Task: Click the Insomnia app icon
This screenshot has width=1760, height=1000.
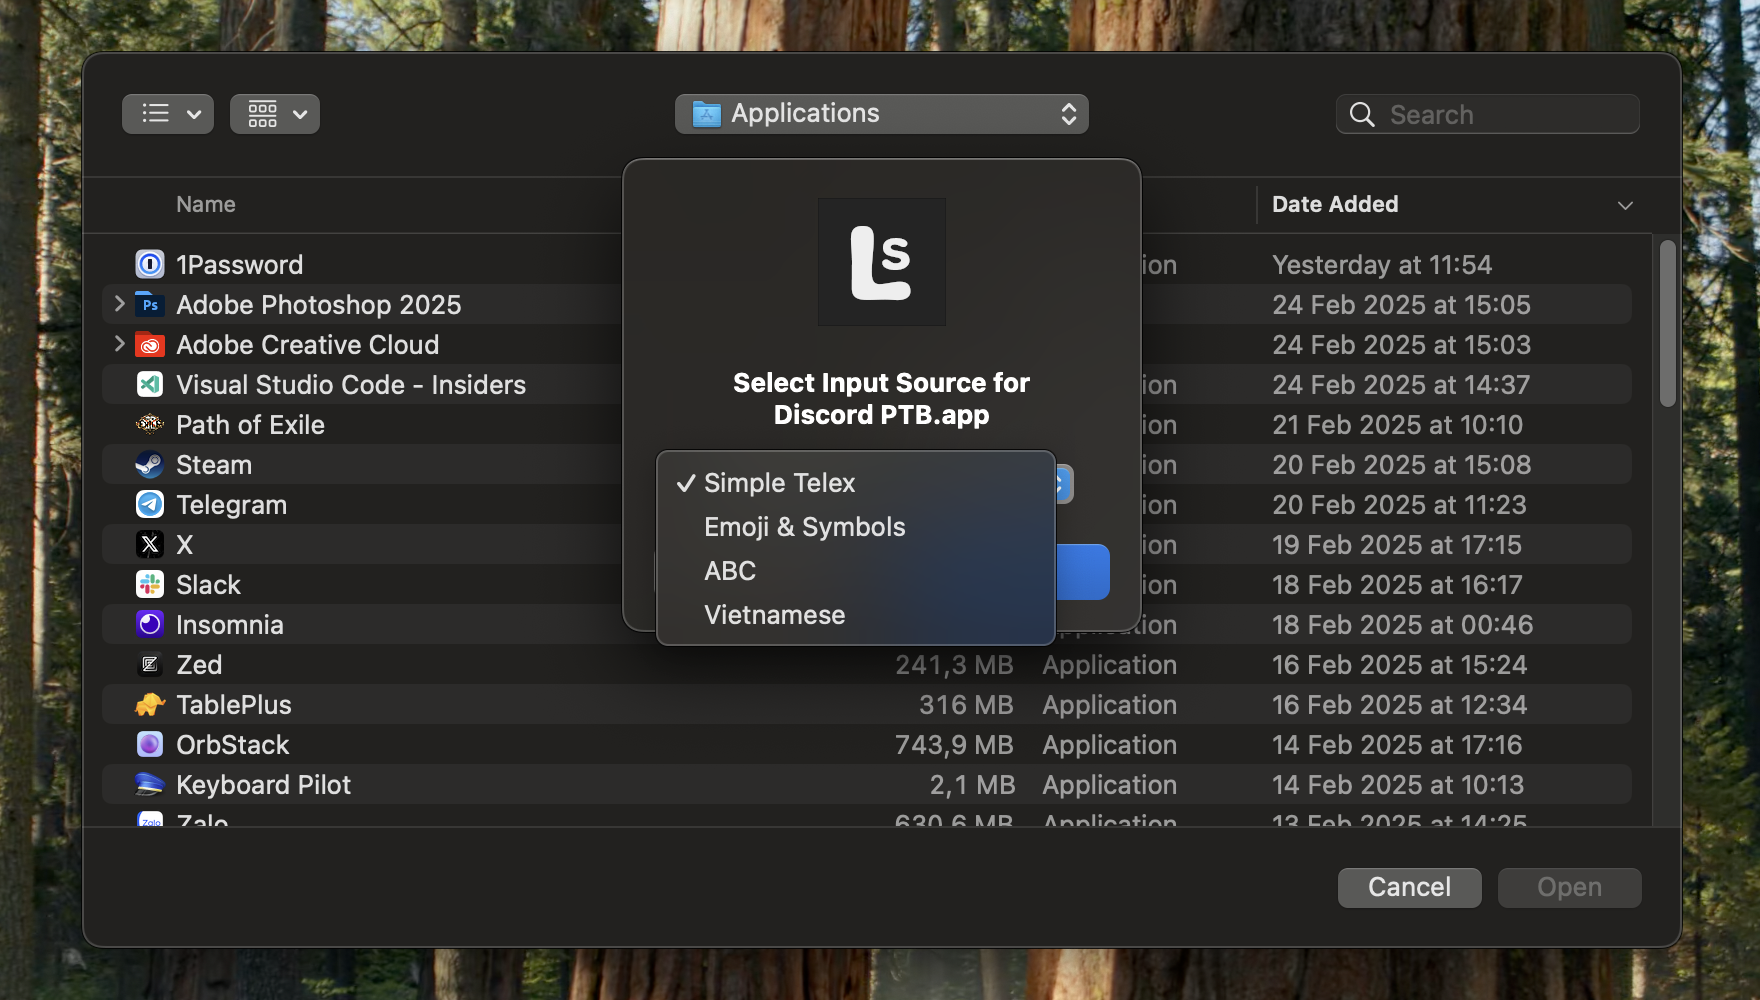Action: click(150, 625)
